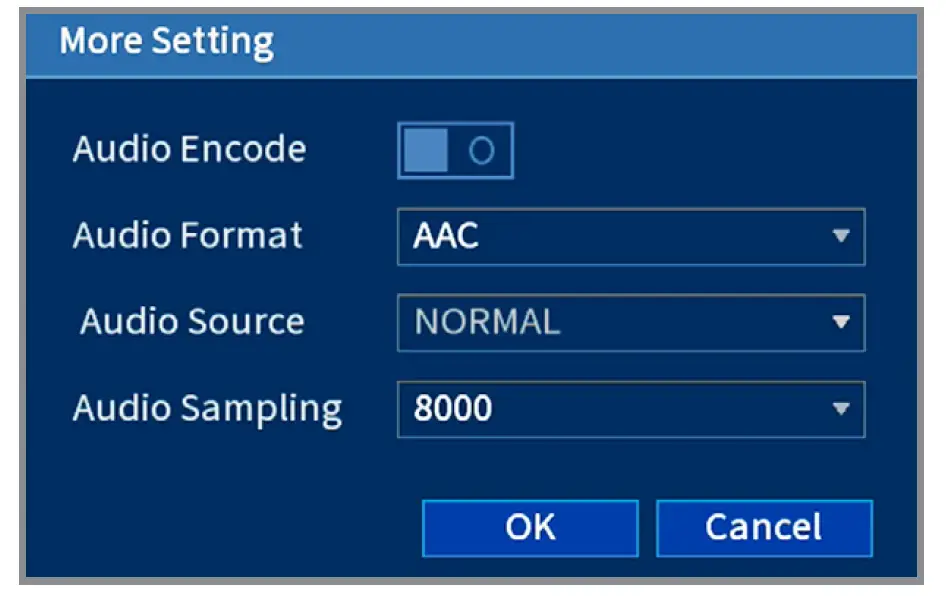946x604 pixels.
Task: Click the Audio Format label
Action: click(x=187, y=236)
